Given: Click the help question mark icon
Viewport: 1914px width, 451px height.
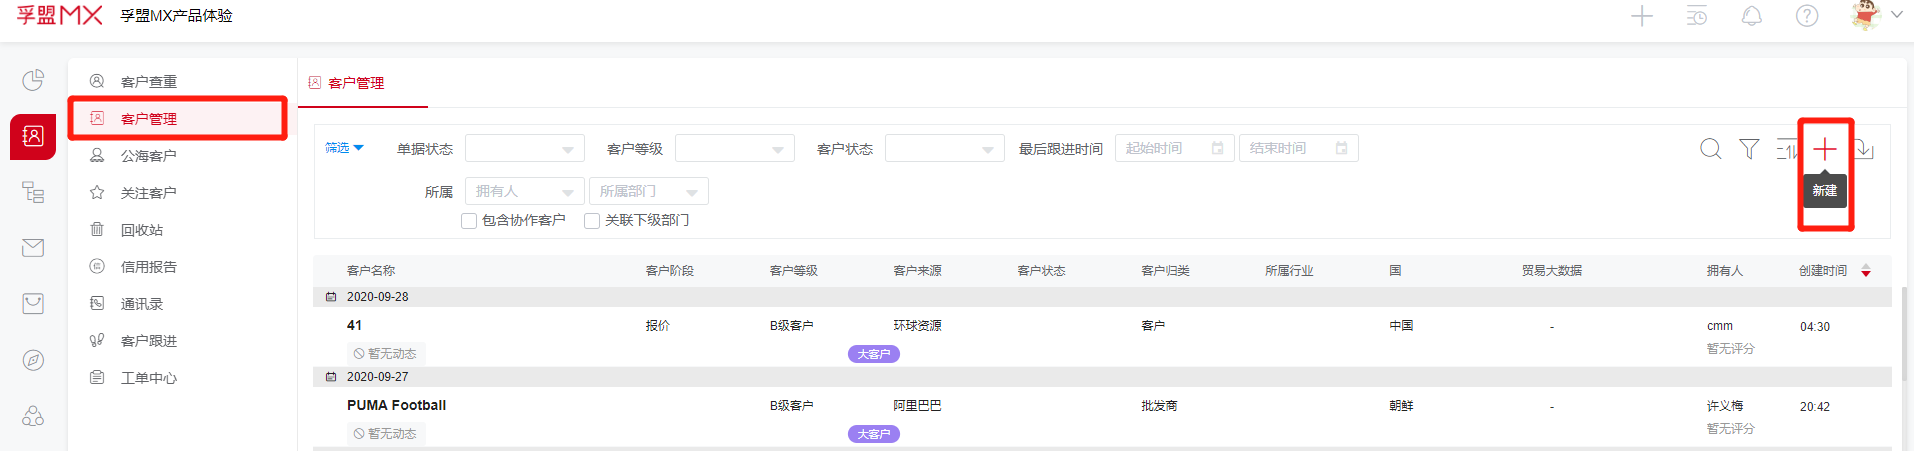Looking at the screenshot, I should click(1807, 16).
